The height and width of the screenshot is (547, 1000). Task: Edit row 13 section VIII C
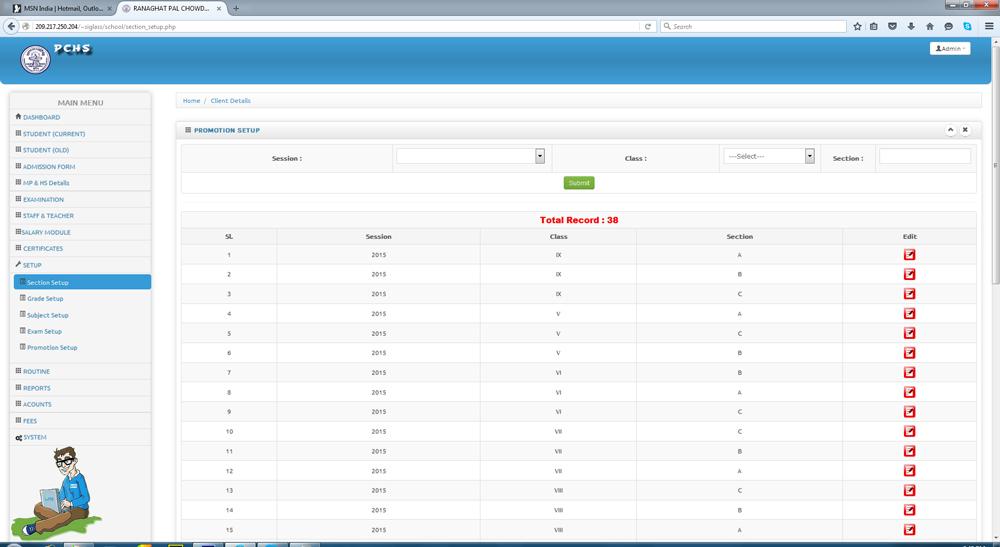[909, 490]
